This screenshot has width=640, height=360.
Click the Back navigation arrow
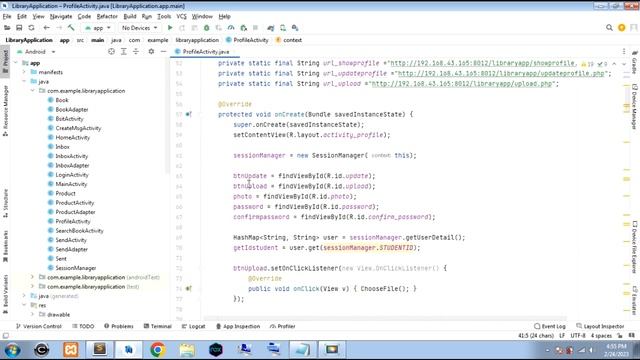[46, 28]
